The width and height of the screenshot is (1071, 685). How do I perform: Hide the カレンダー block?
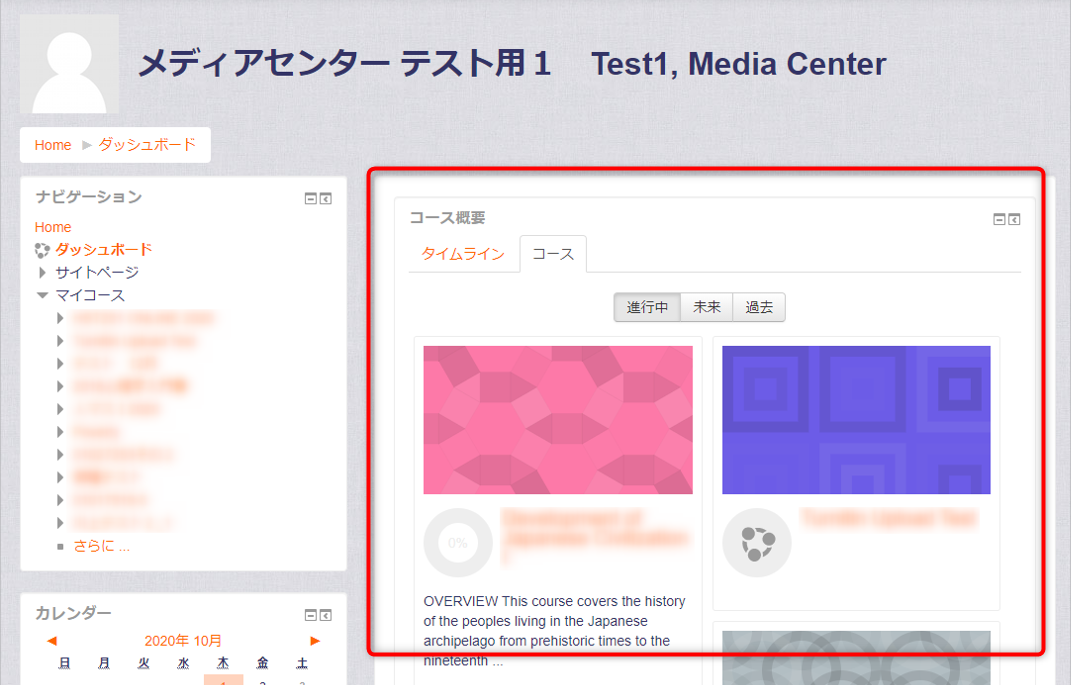coord(311,615)
